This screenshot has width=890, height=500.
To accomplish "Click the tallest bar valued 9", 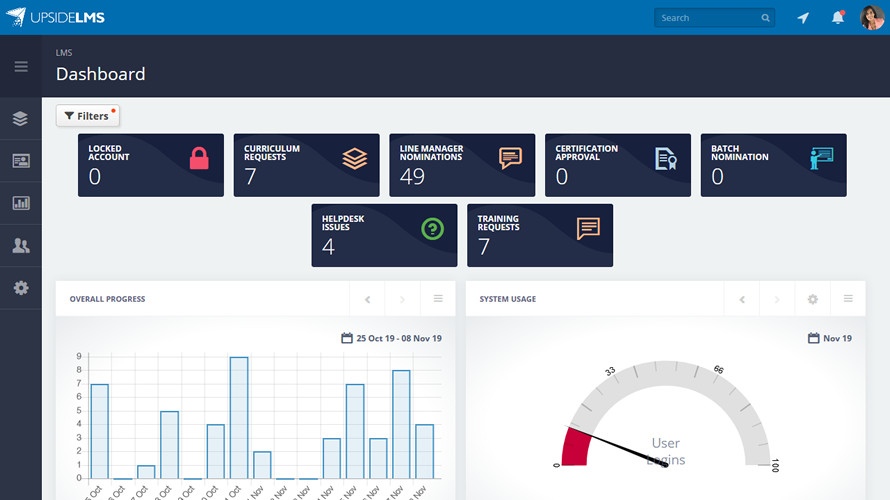I will click(239, 418).
